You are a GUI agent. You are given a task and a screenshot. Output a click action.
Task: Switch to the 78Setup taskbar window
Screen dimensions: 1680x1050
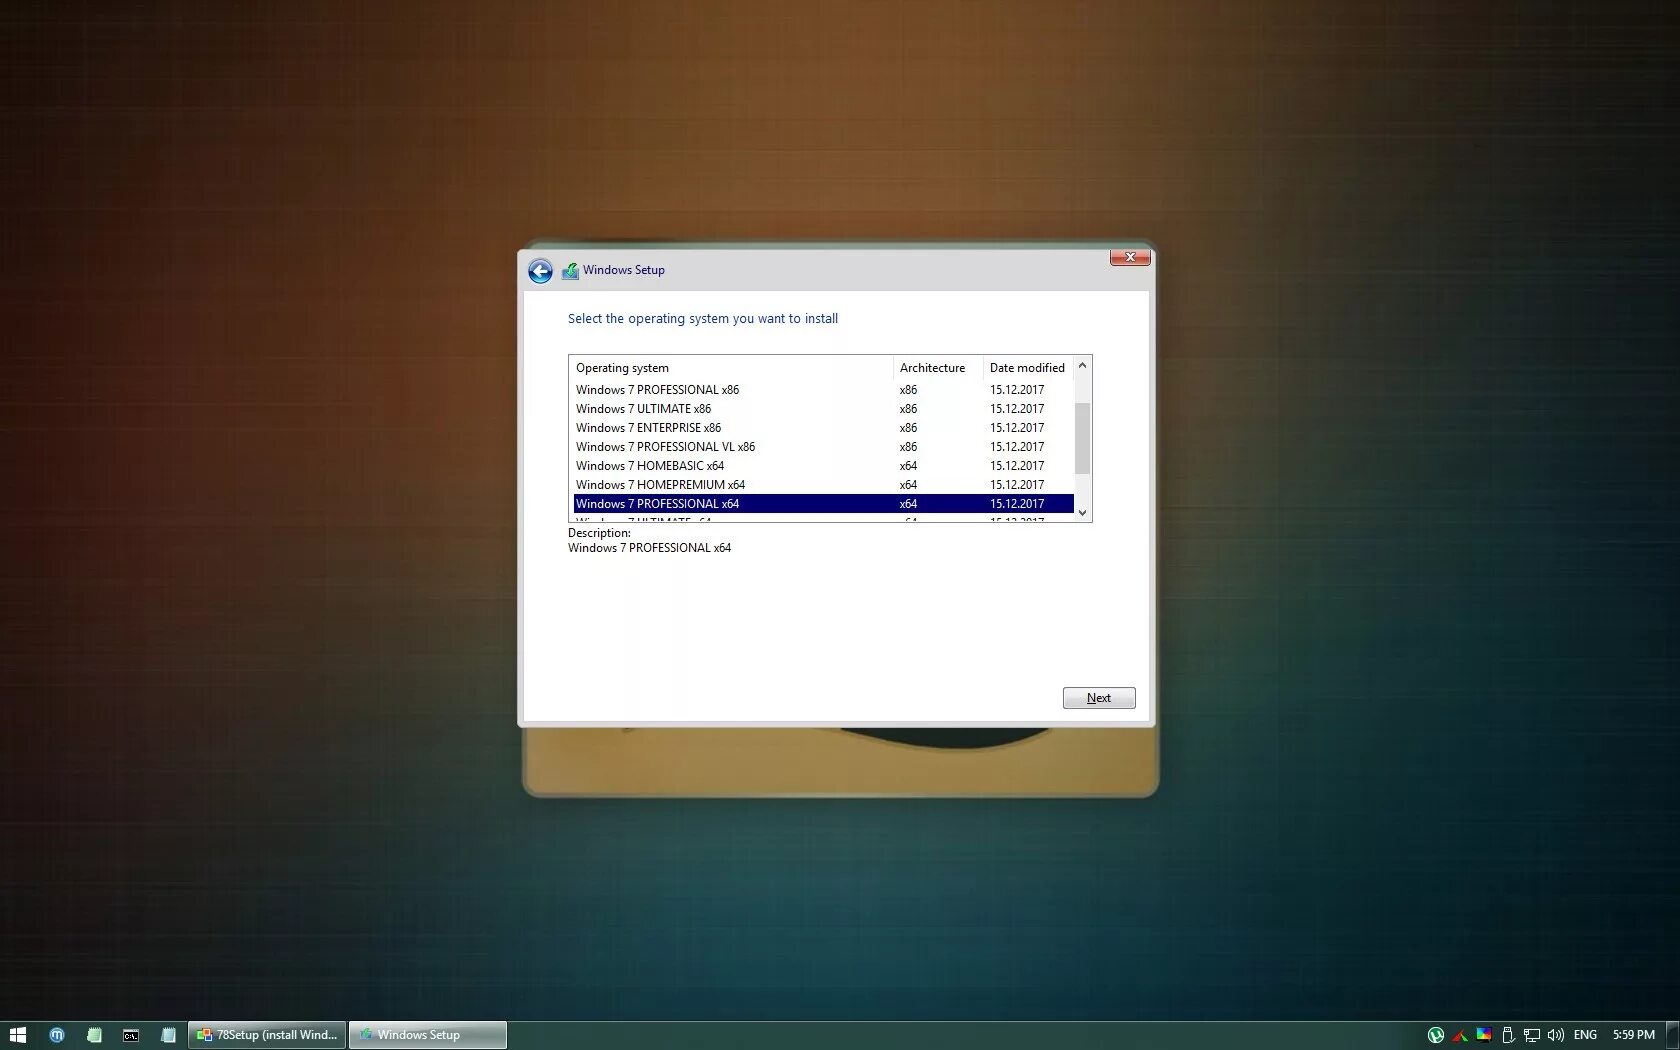coord(267,1035)
